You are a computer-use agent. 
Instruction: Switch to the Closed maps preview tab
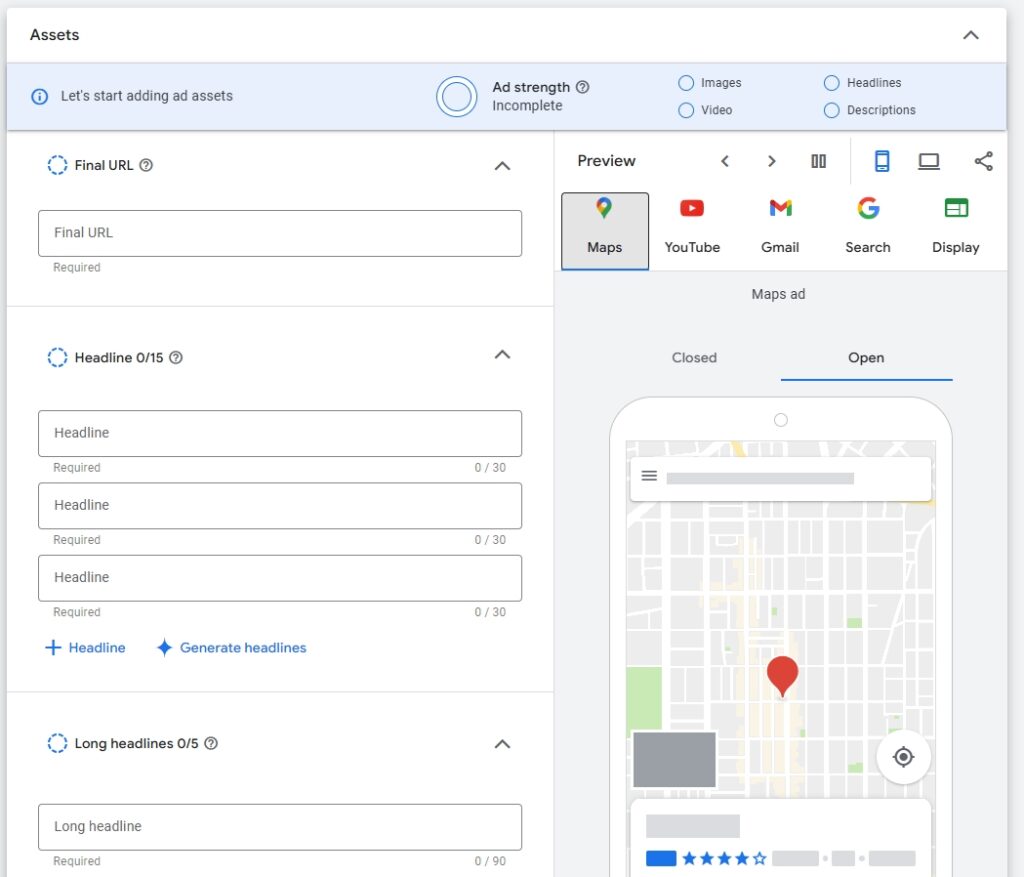[694, 357]
